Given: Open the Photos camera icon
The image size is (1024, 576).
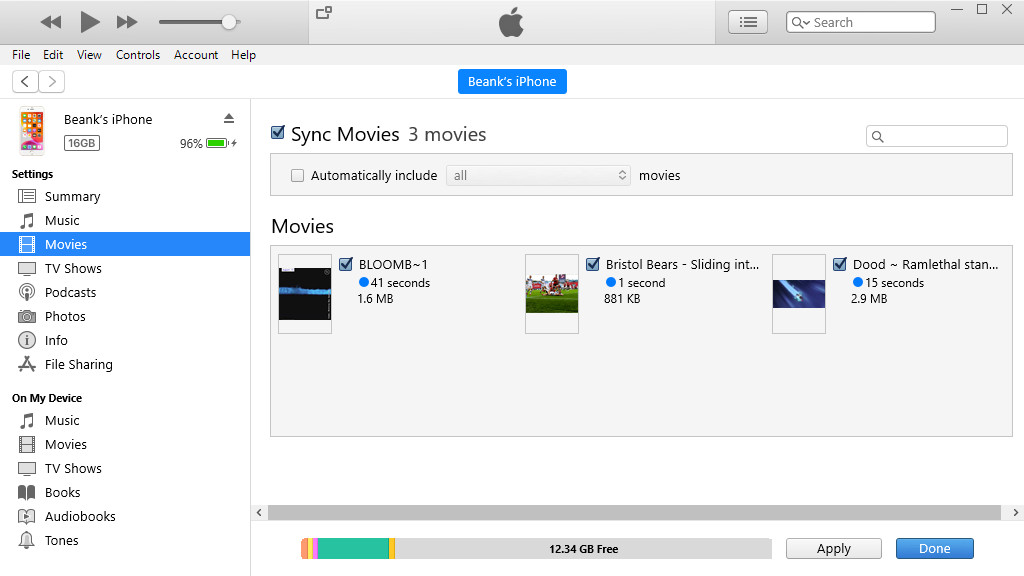Looking at the screenshot, I should point(27,316).
